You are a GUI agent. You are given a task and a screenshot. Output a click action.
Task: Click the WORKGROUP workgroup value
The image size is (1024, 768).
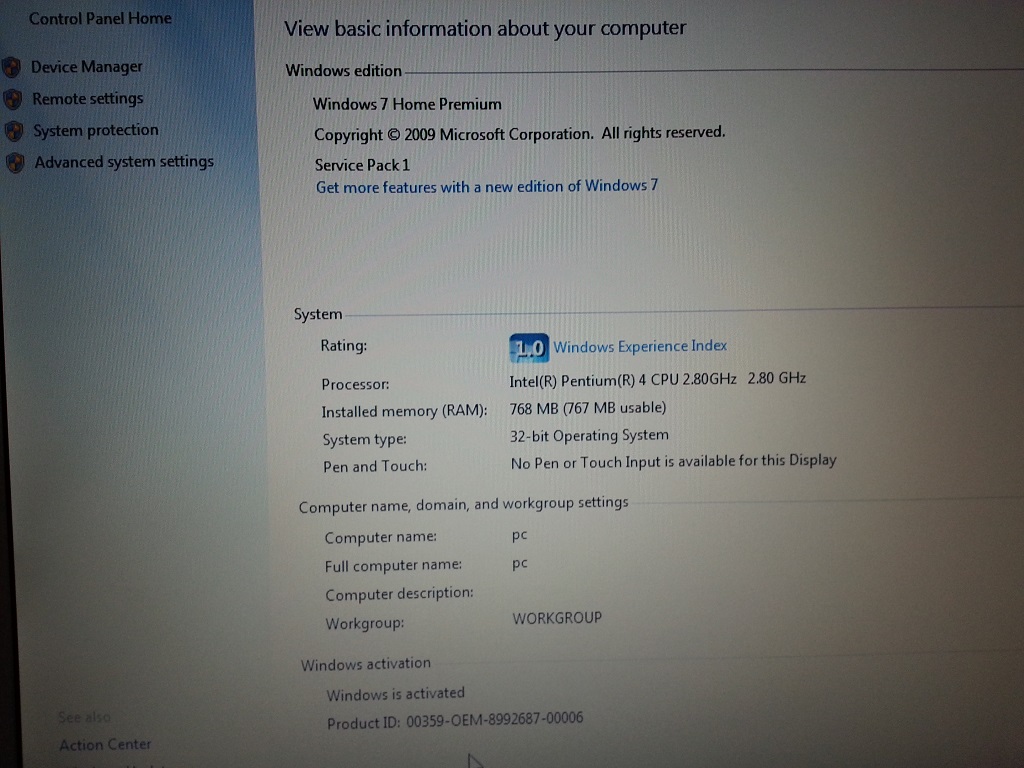(557, 618)
